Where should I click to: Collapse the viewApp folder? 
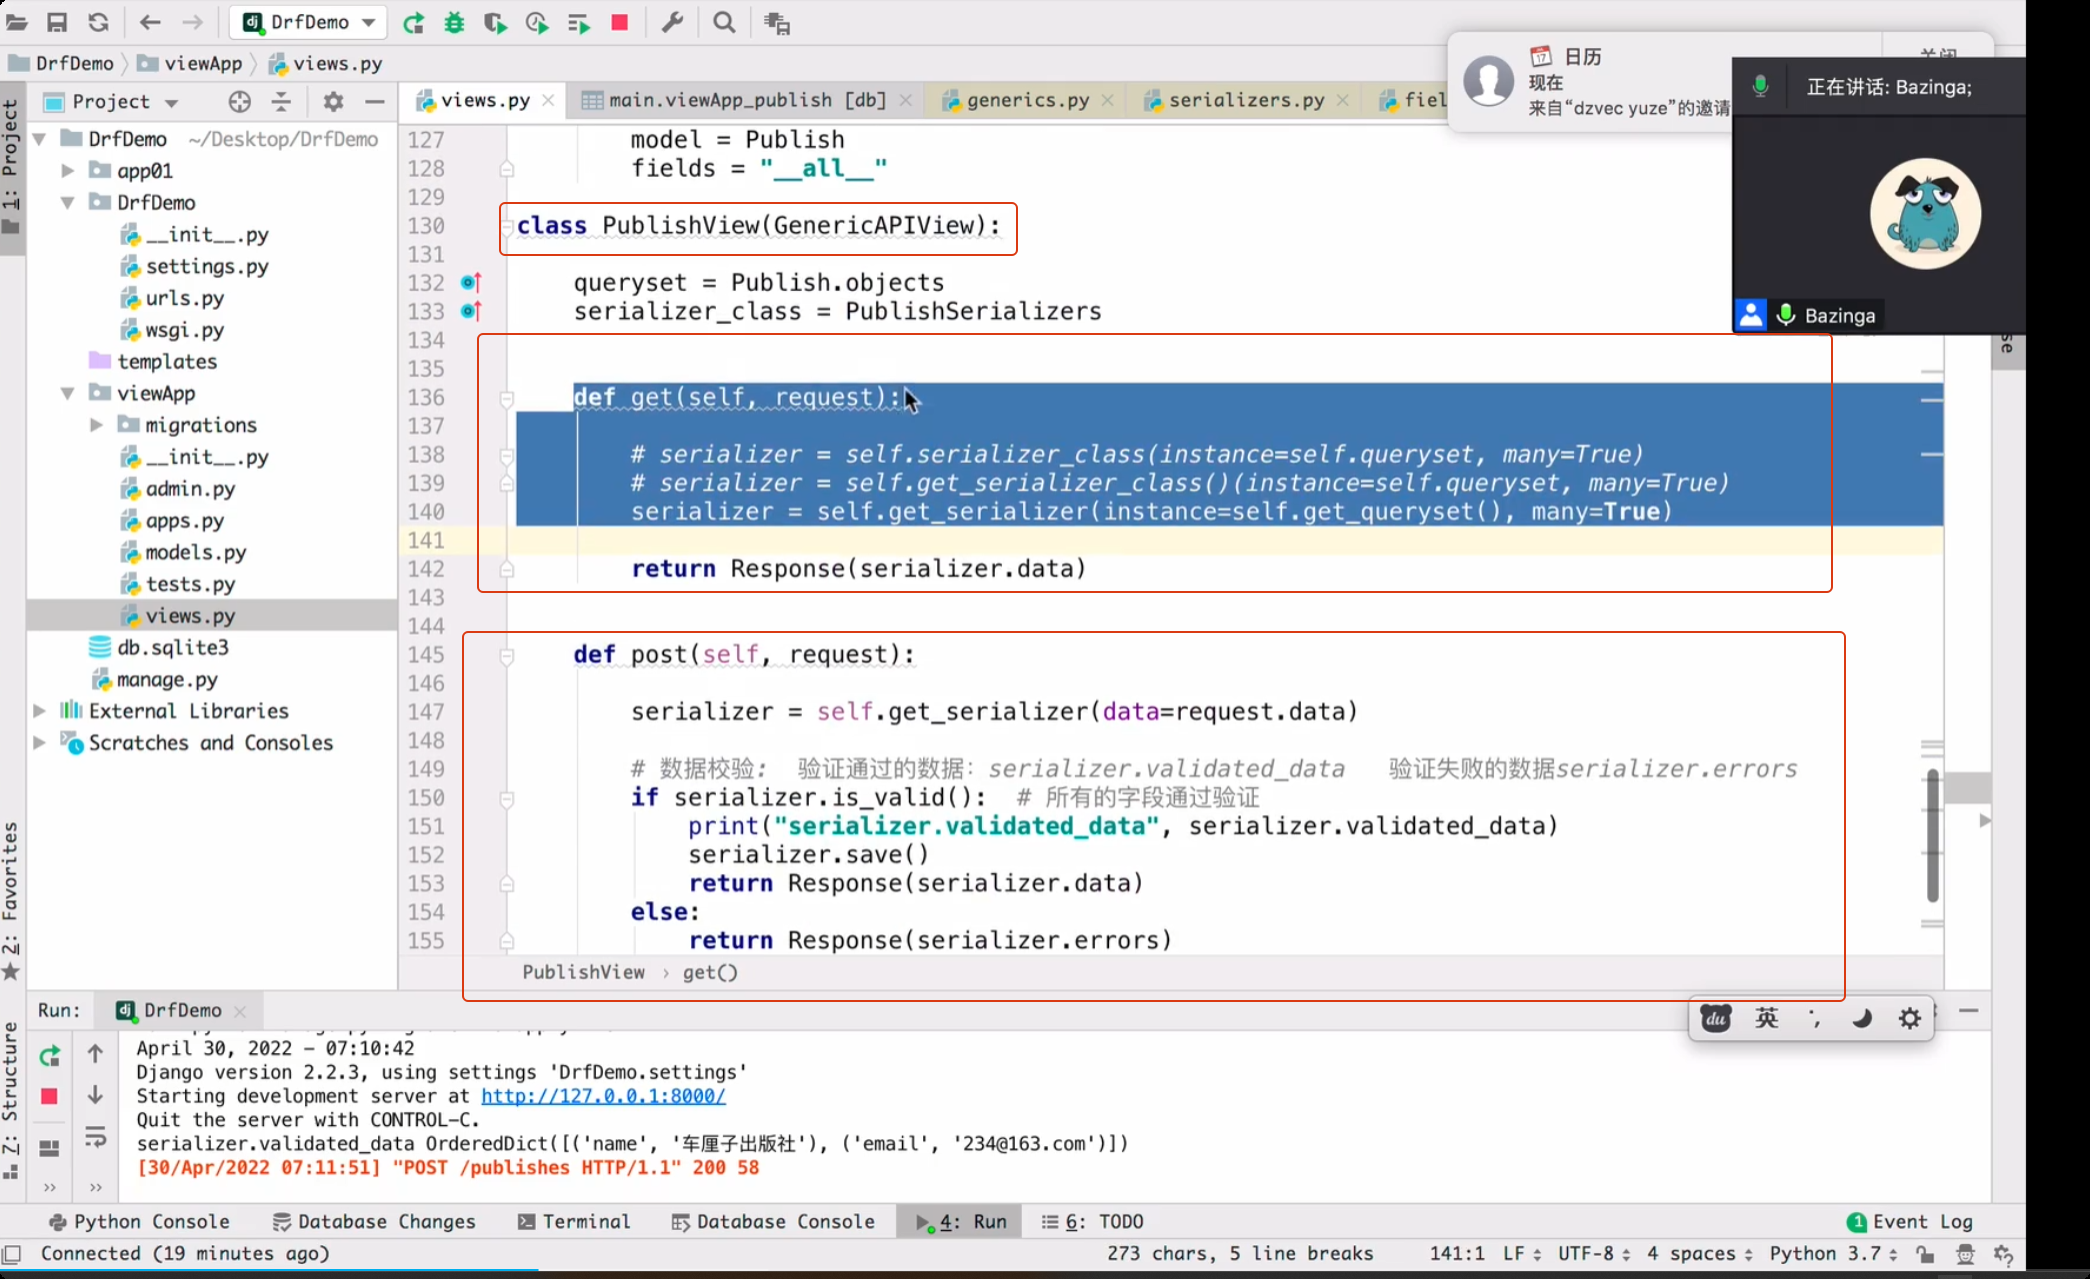(68, 393)
